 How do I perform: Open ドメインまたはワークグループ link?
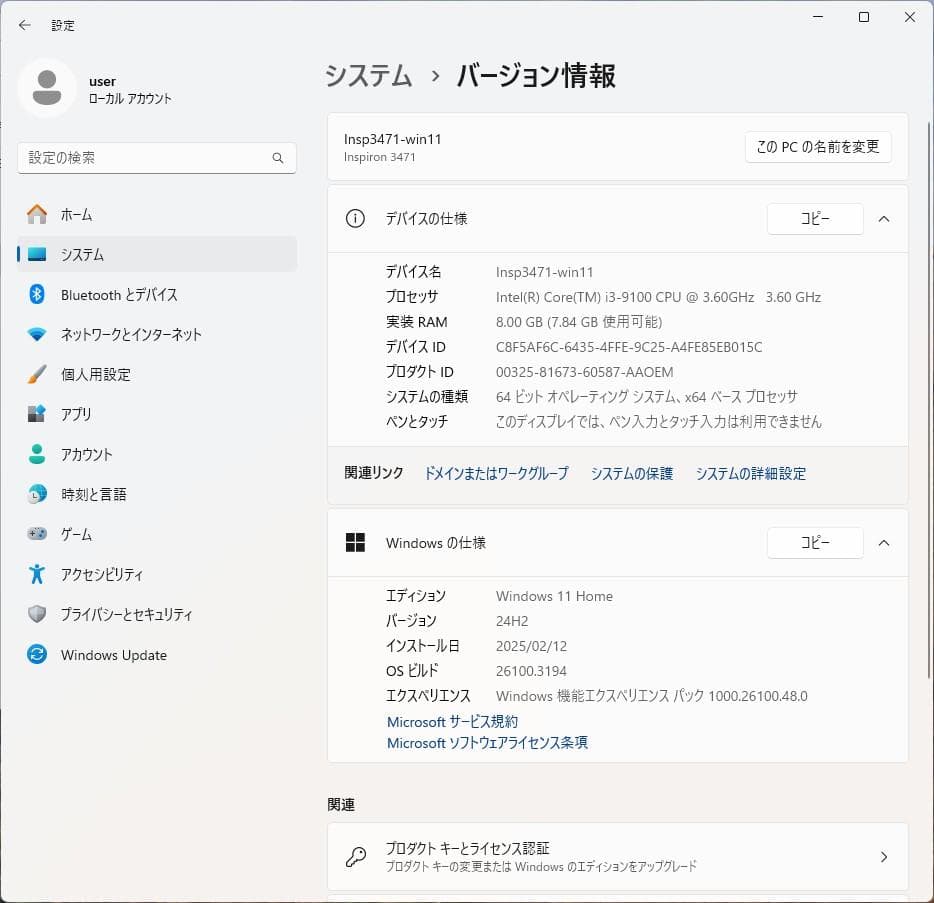click(496, 474)
